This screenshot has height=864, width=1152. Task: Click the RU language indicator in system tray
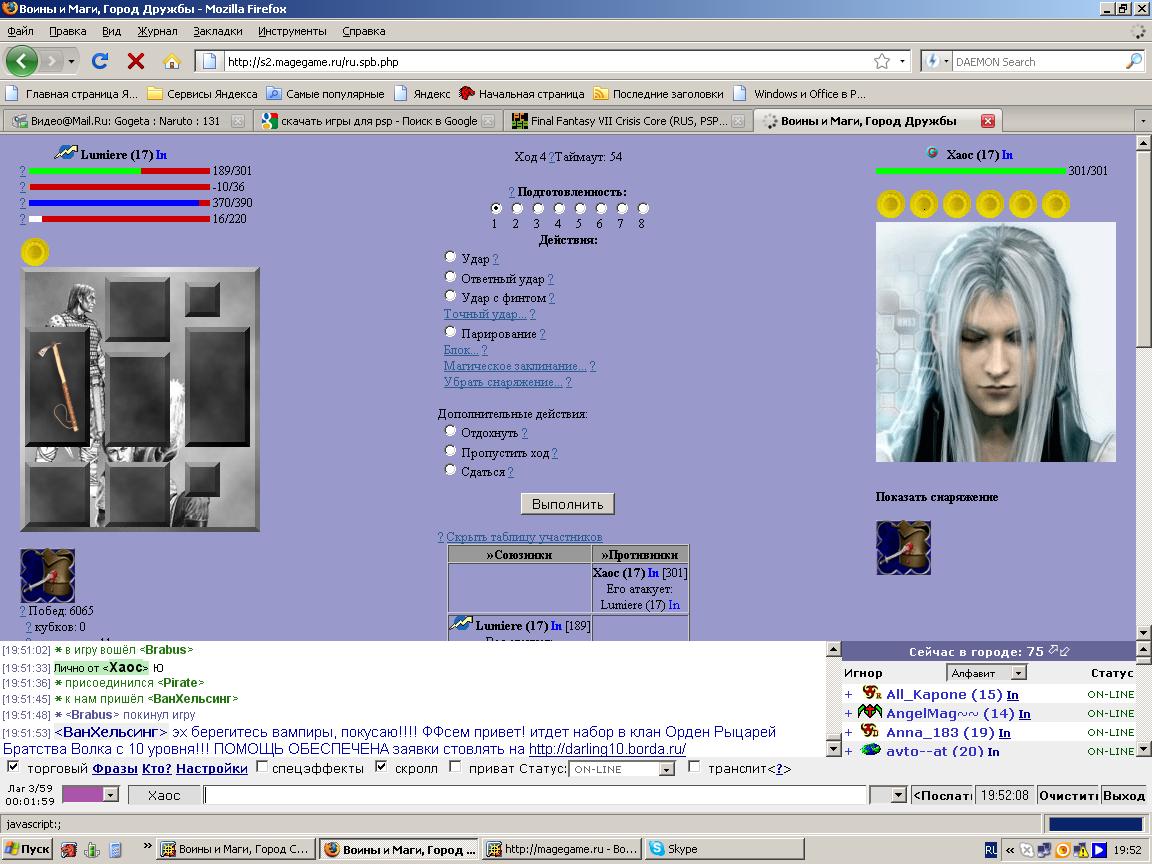pos(990,850)
